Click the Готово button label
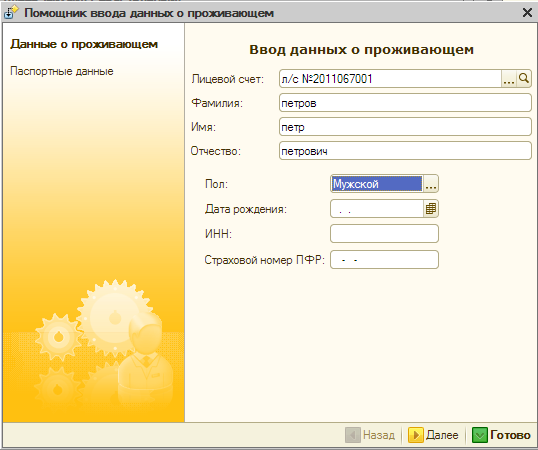The height and width of the screenshot is (450, 538). pyautogui.click(x=510, y=435)
